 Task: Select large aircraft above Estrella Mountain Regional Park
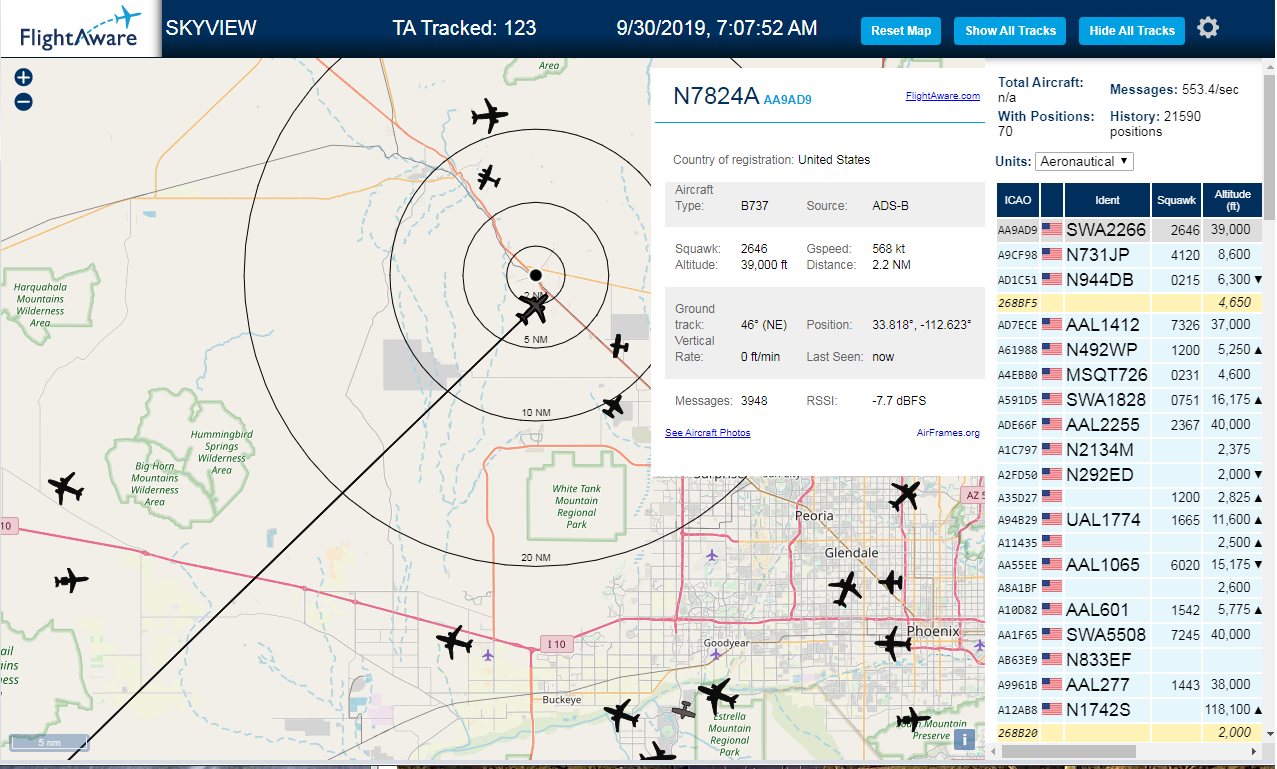point(717,693)
